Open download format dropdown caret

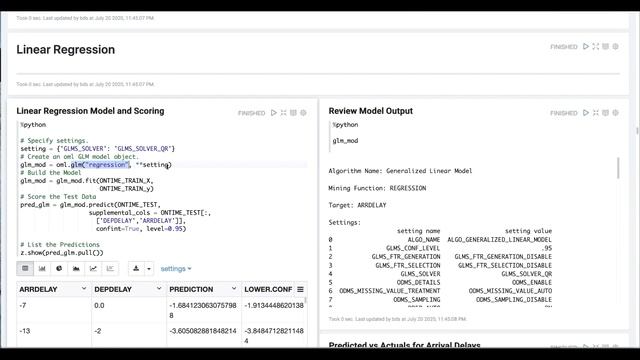pos(149,268)
